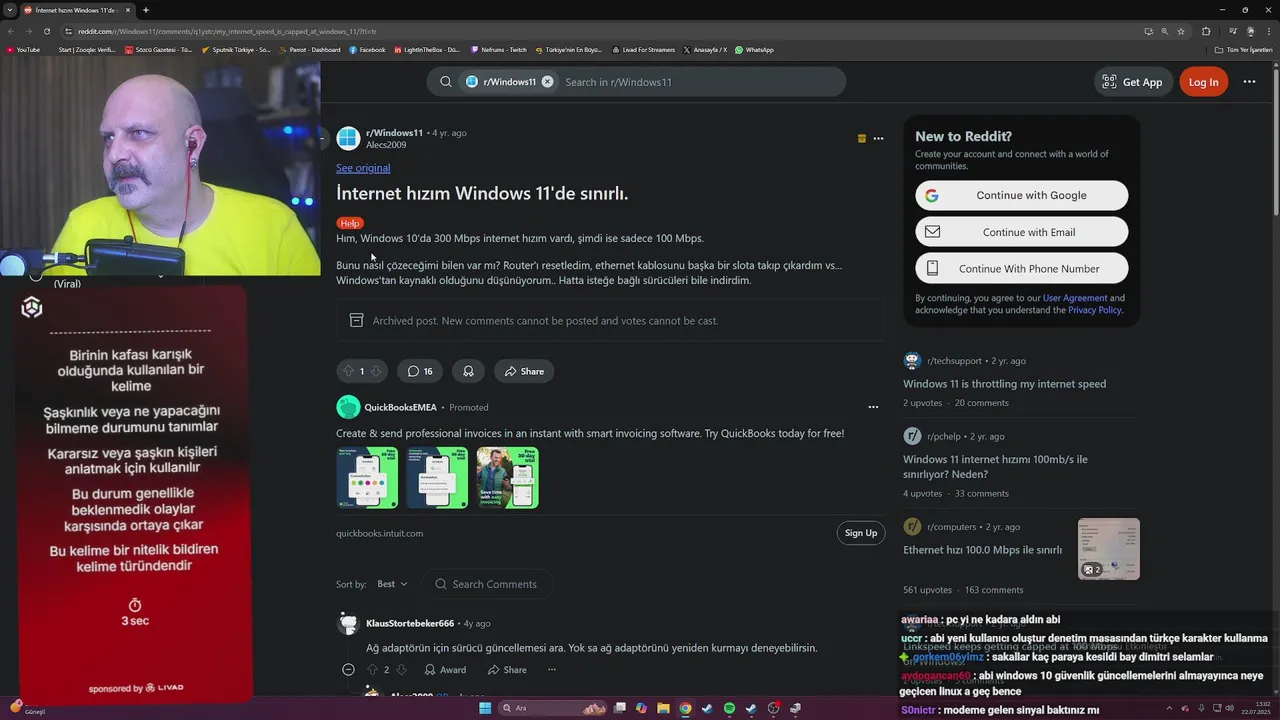1280x720 pixels.
Task: Open the r/computers community link
Action: 951,526
